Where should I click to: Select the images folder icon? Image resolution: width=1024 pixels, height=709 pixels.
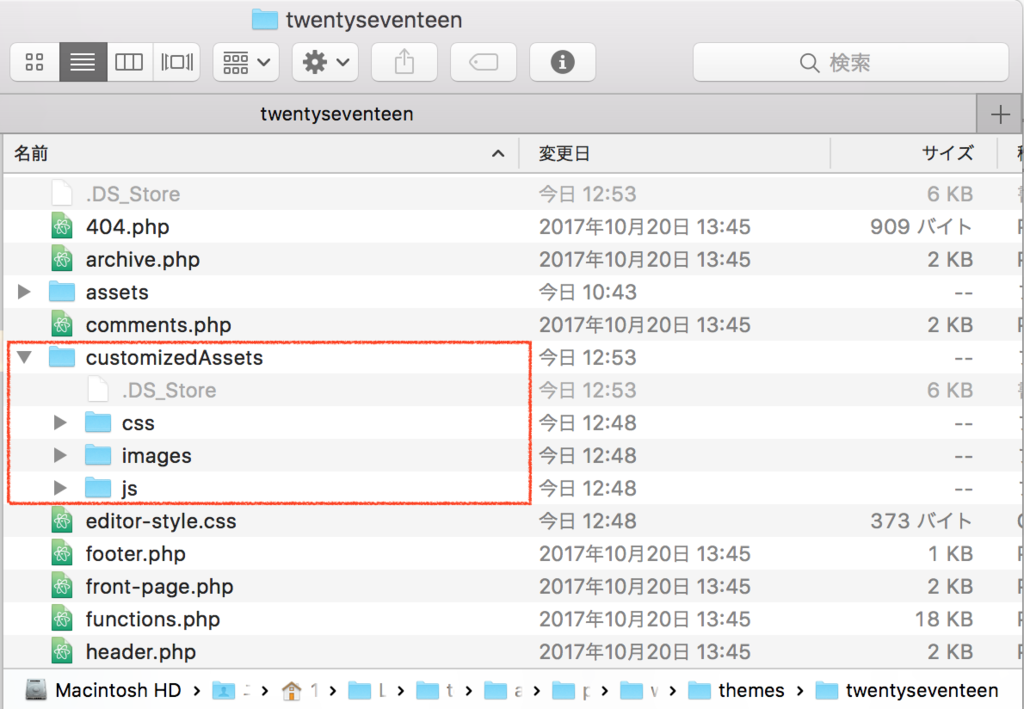98,455
